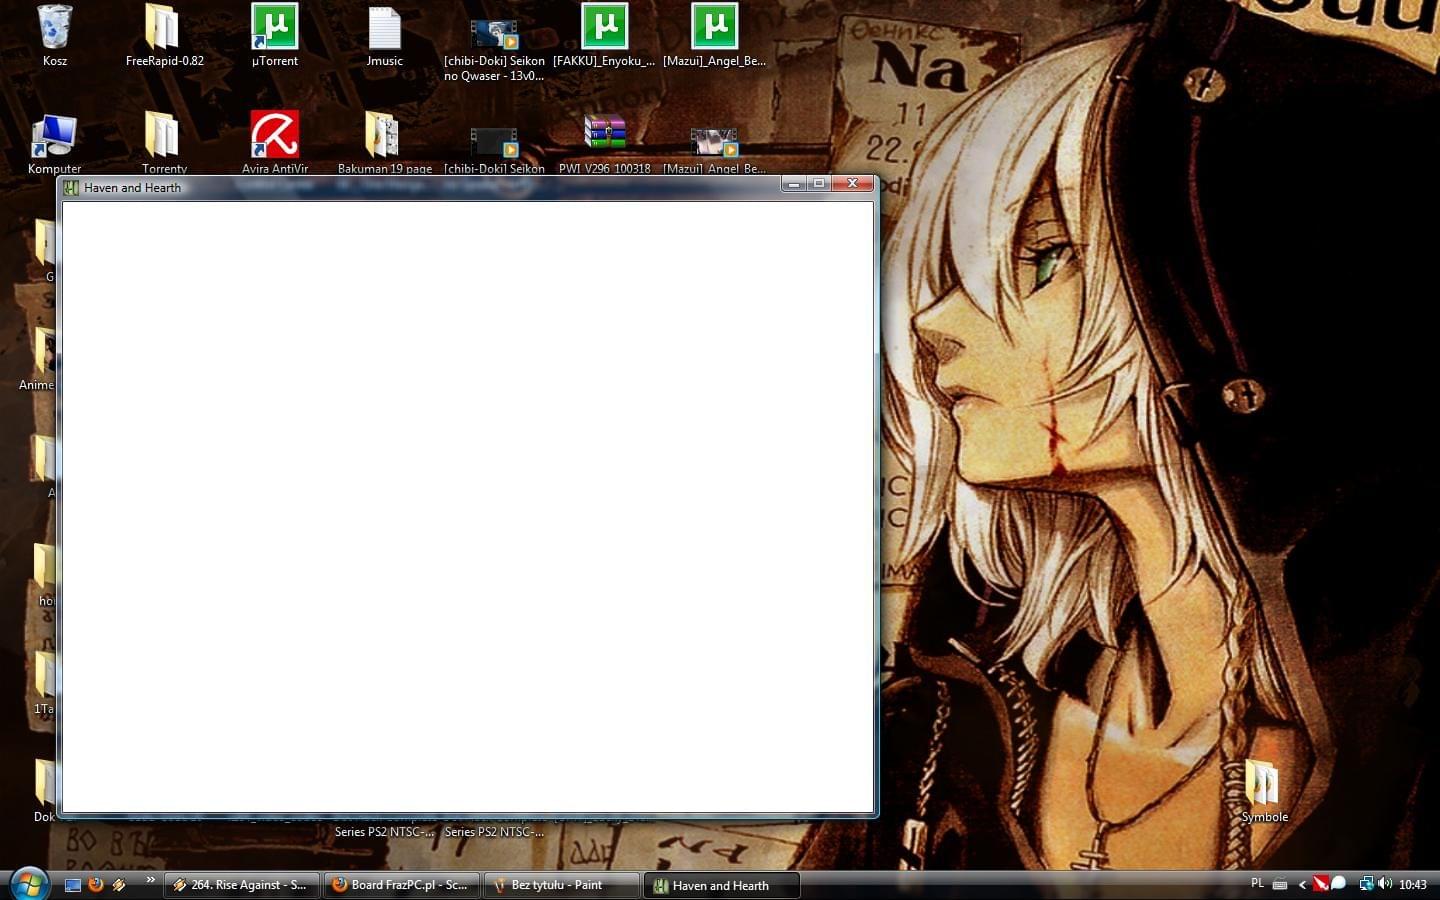
Task: Open the Windows Start menu orb
Action: (29, 884)
